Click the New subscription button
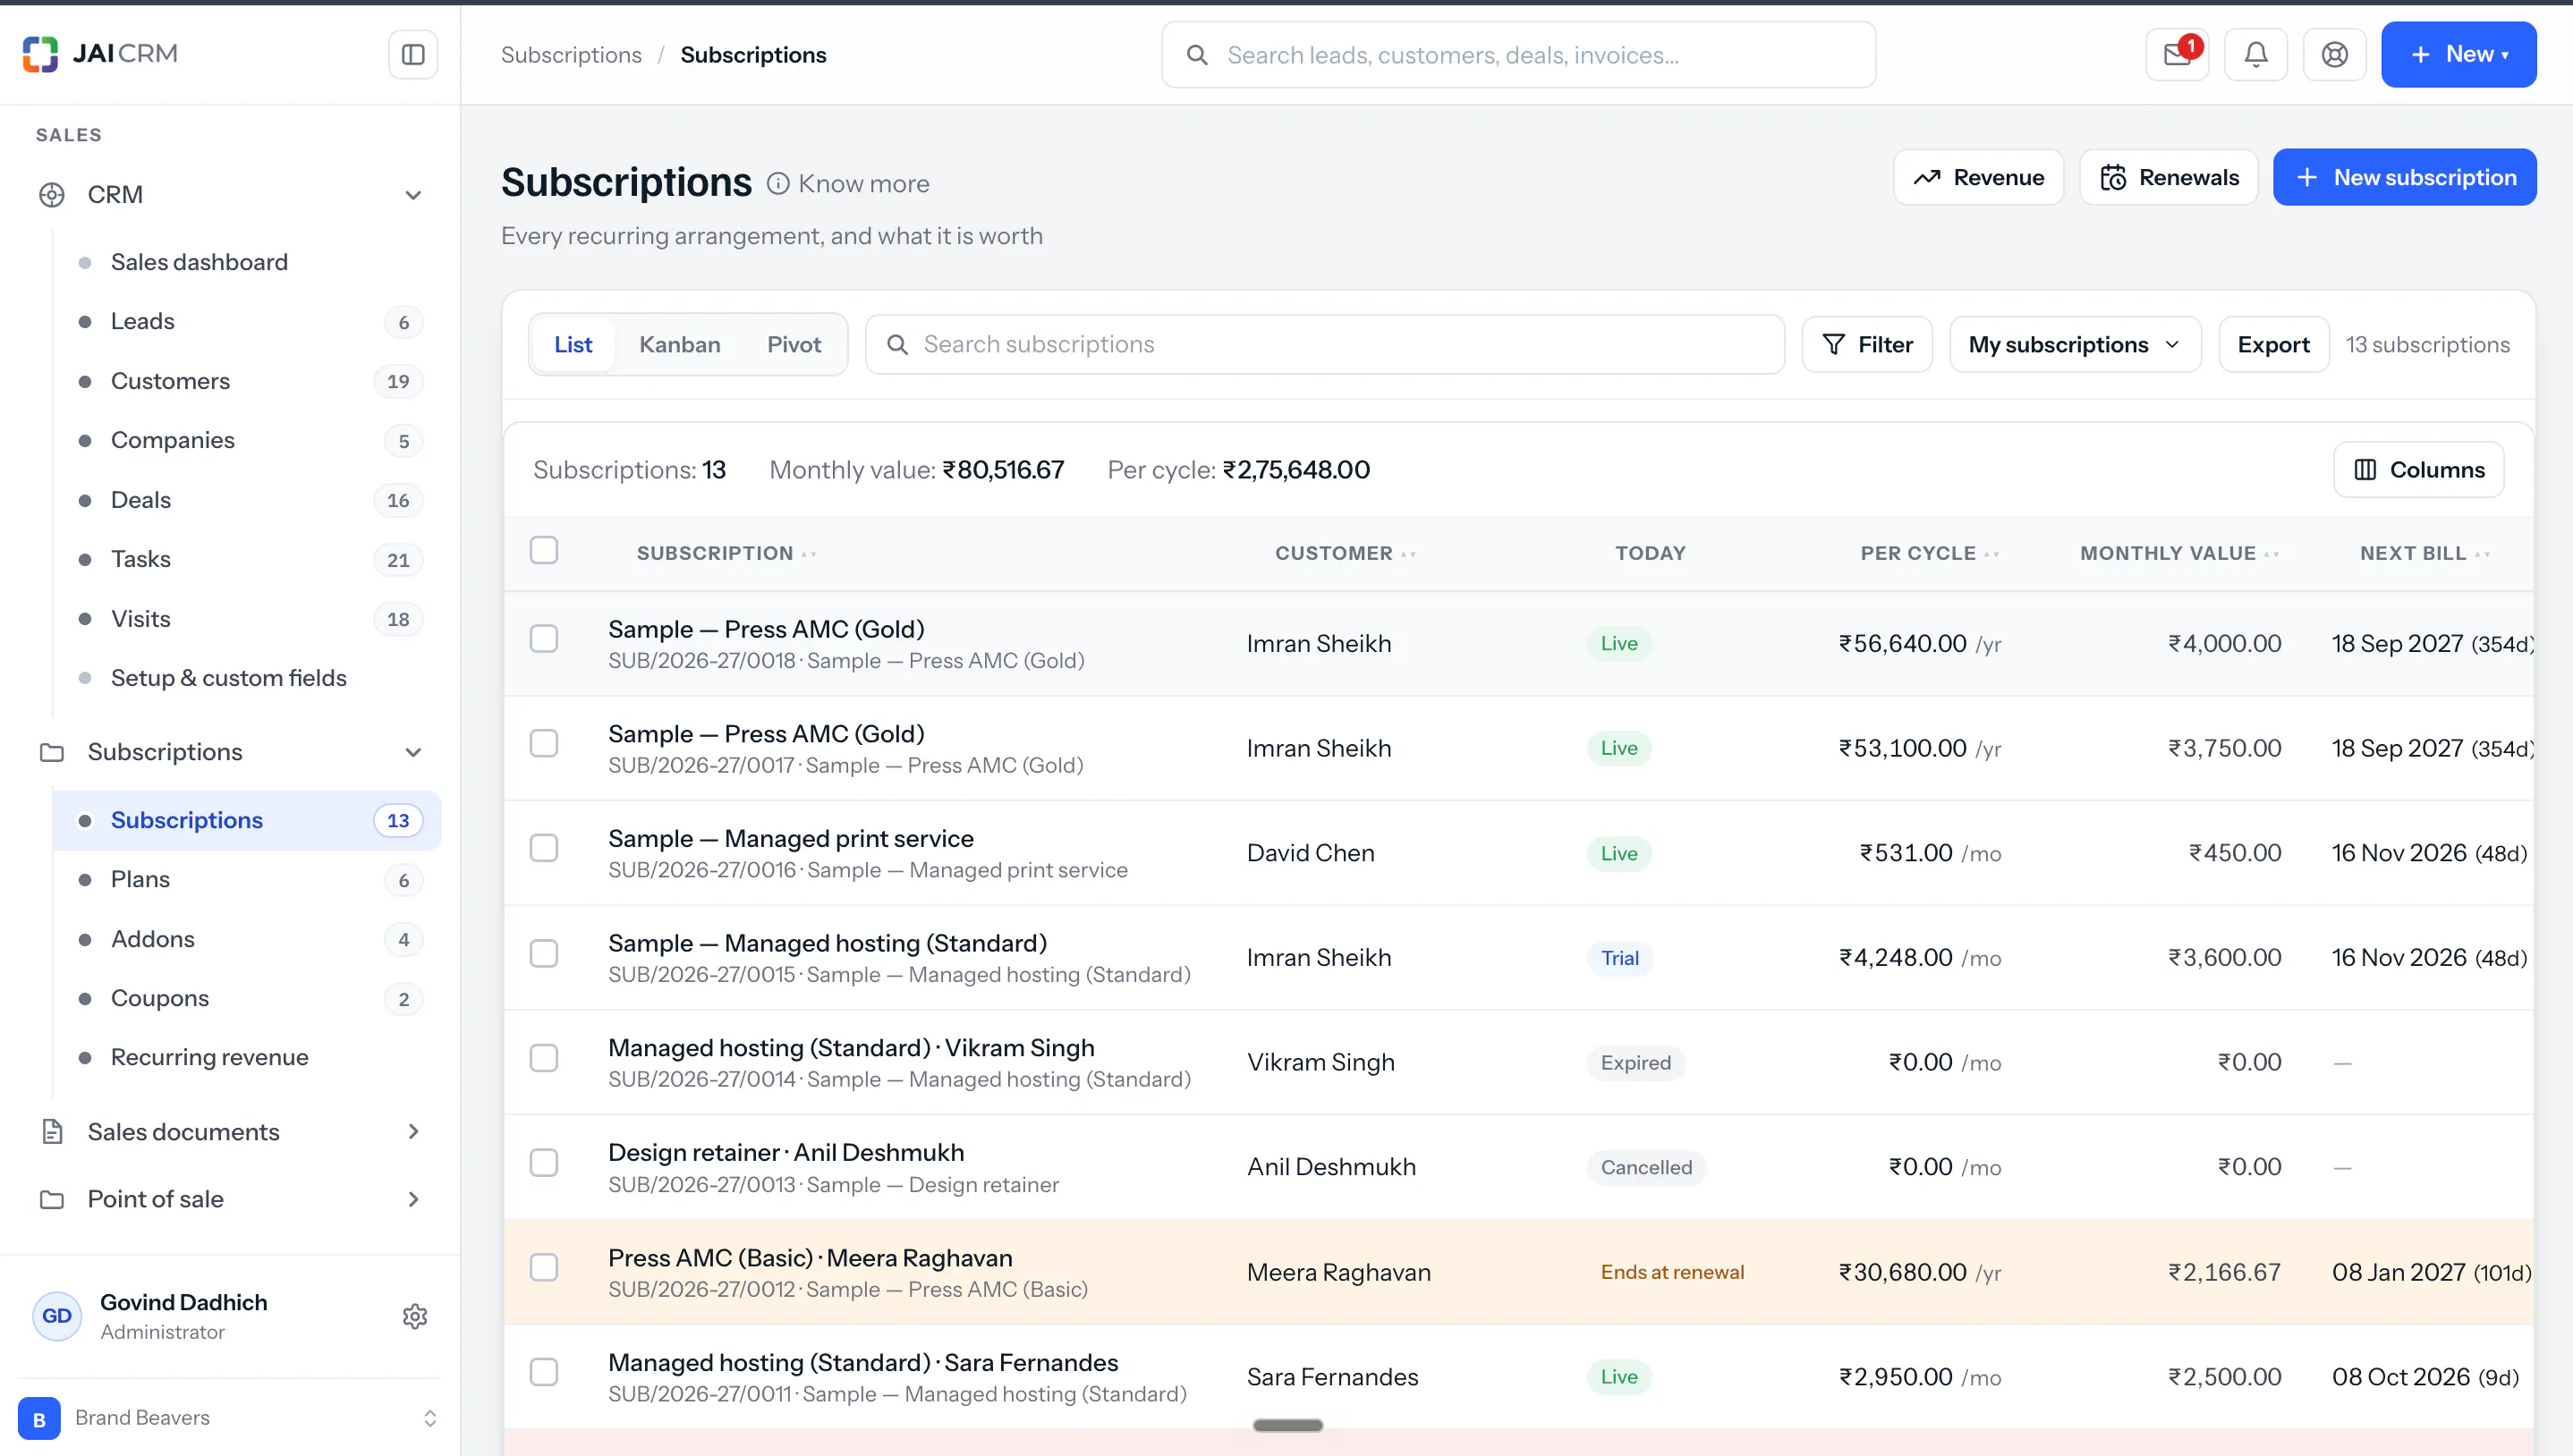 (2404, 178)
